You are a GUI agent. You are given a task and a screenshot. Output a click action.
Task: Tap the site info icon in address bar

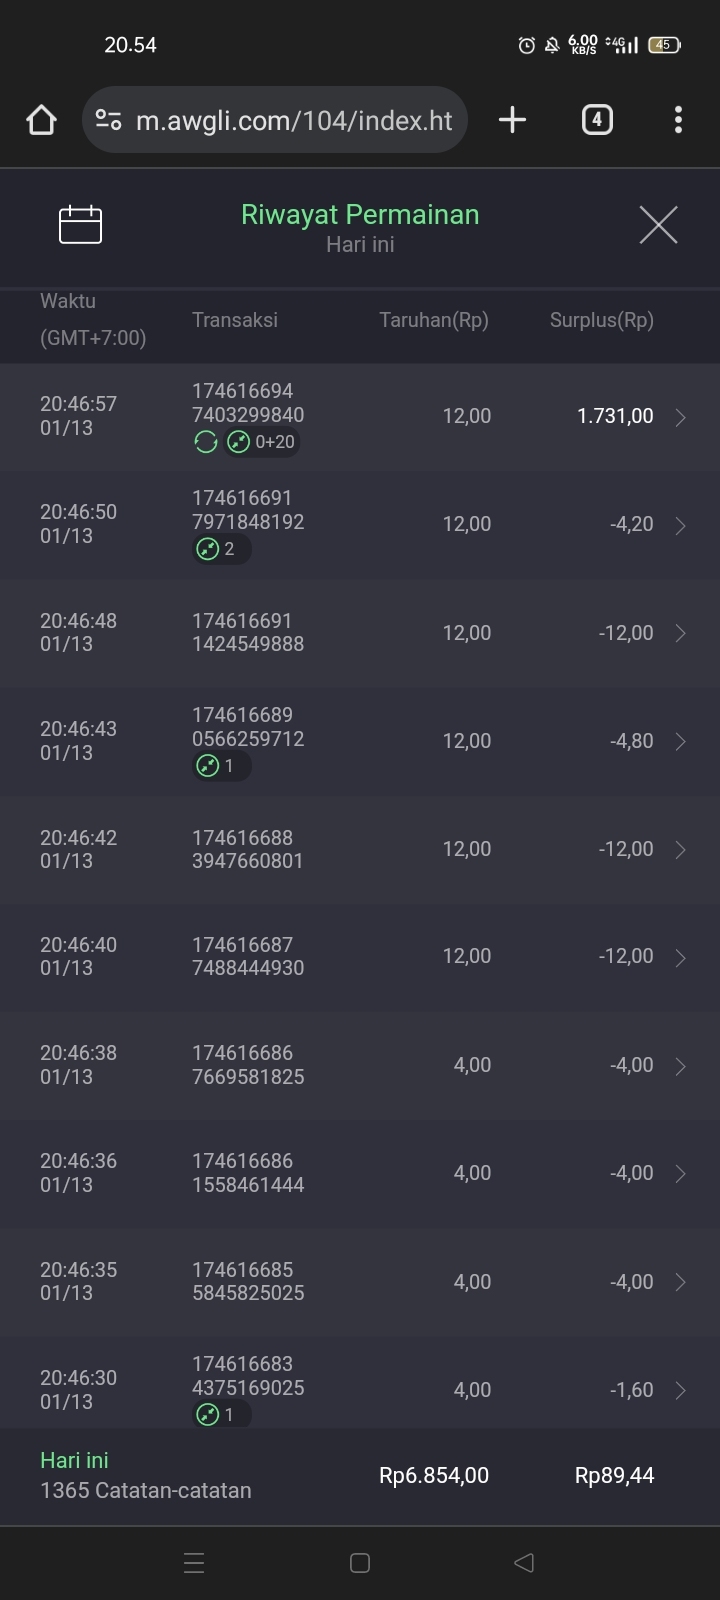(x=108, y=120)
